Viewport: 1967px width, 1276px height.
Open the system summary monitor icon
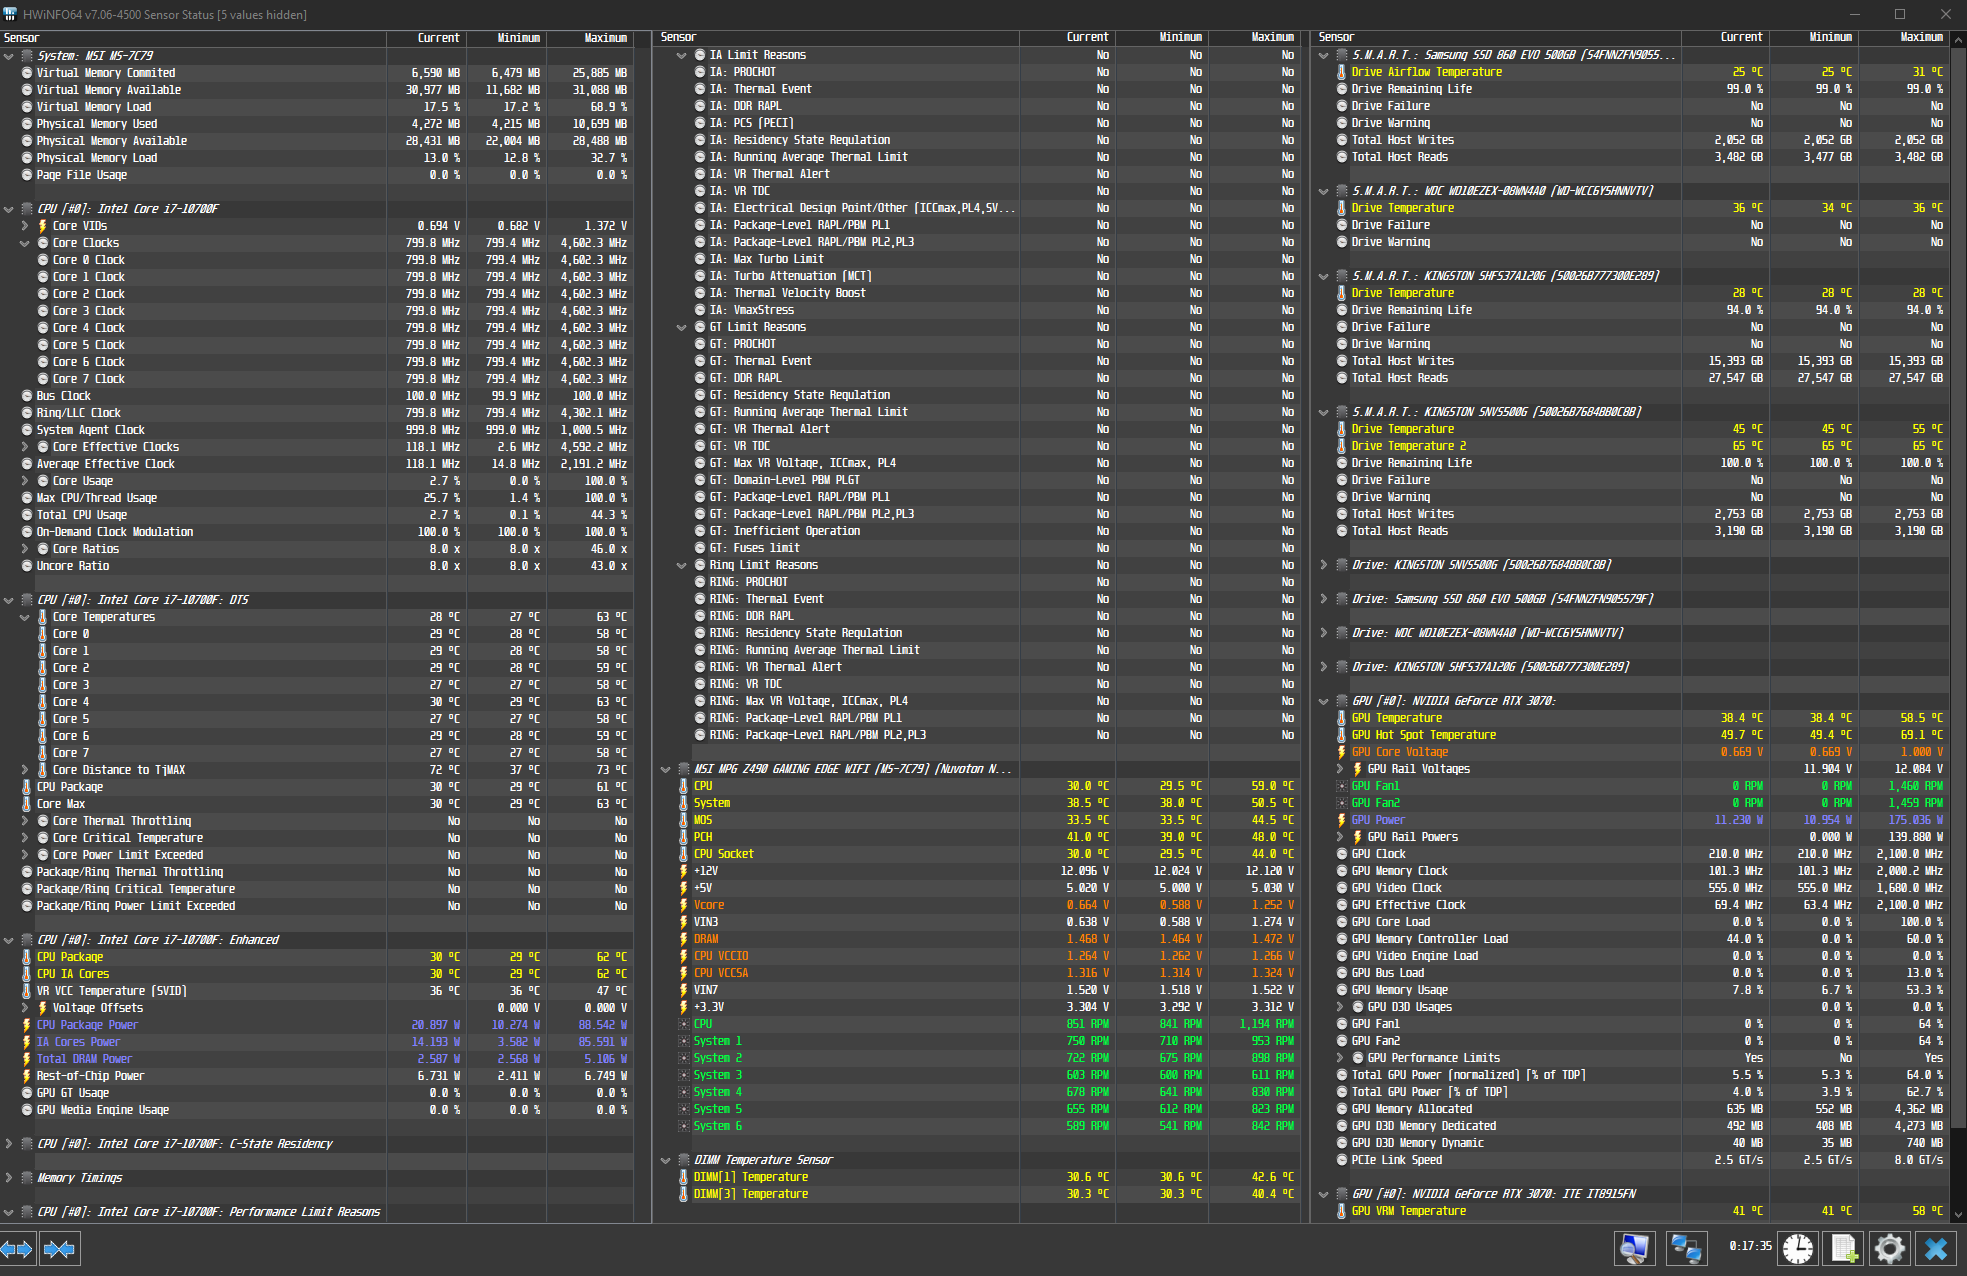click(x=1634, y=1249)
